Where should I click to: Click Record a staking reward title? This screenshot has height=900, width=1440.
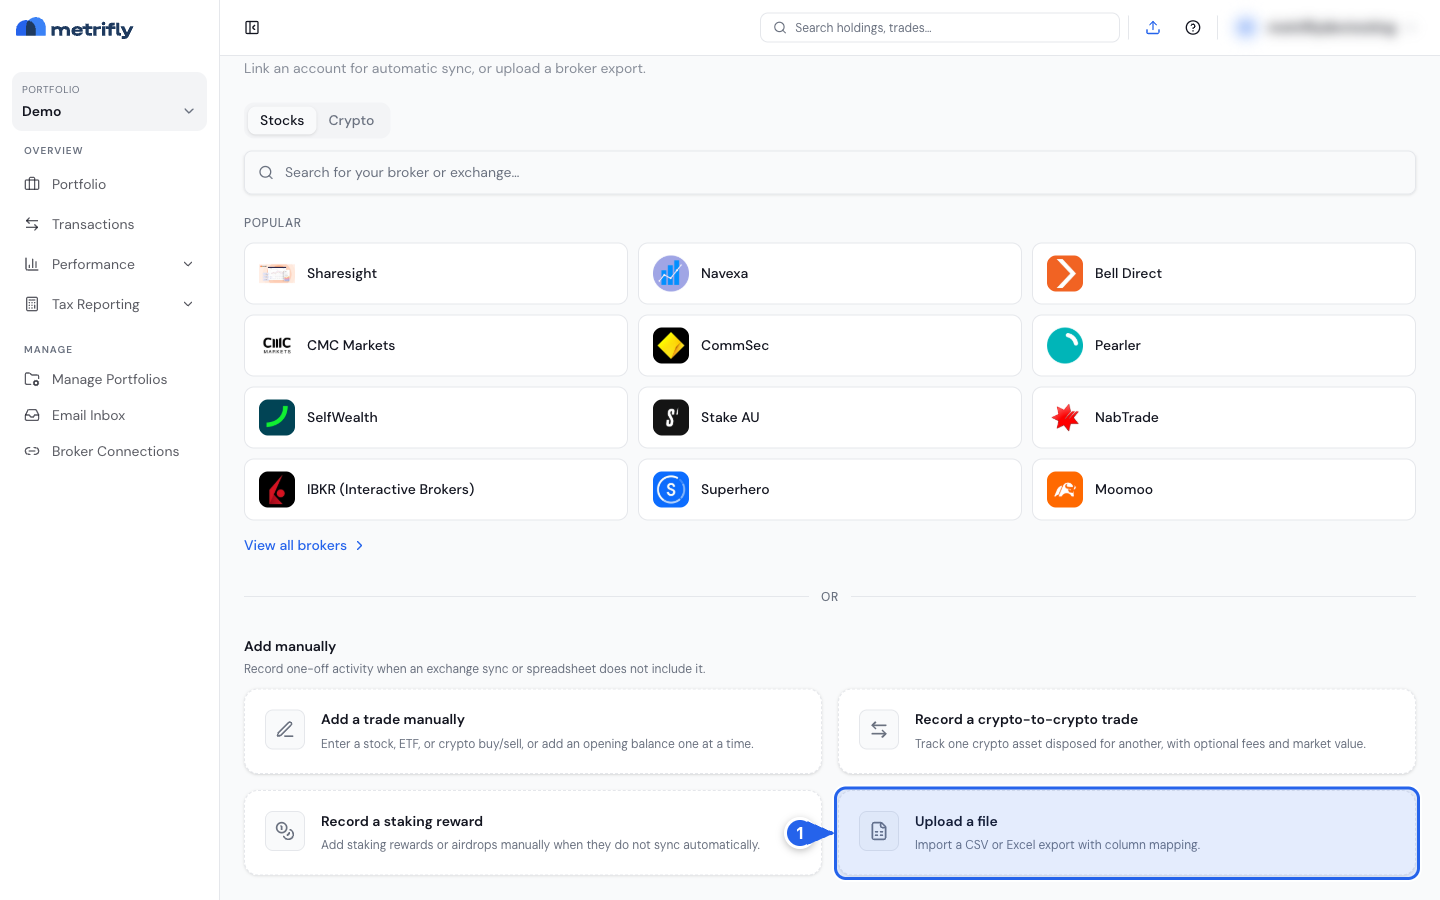[402, 821]
